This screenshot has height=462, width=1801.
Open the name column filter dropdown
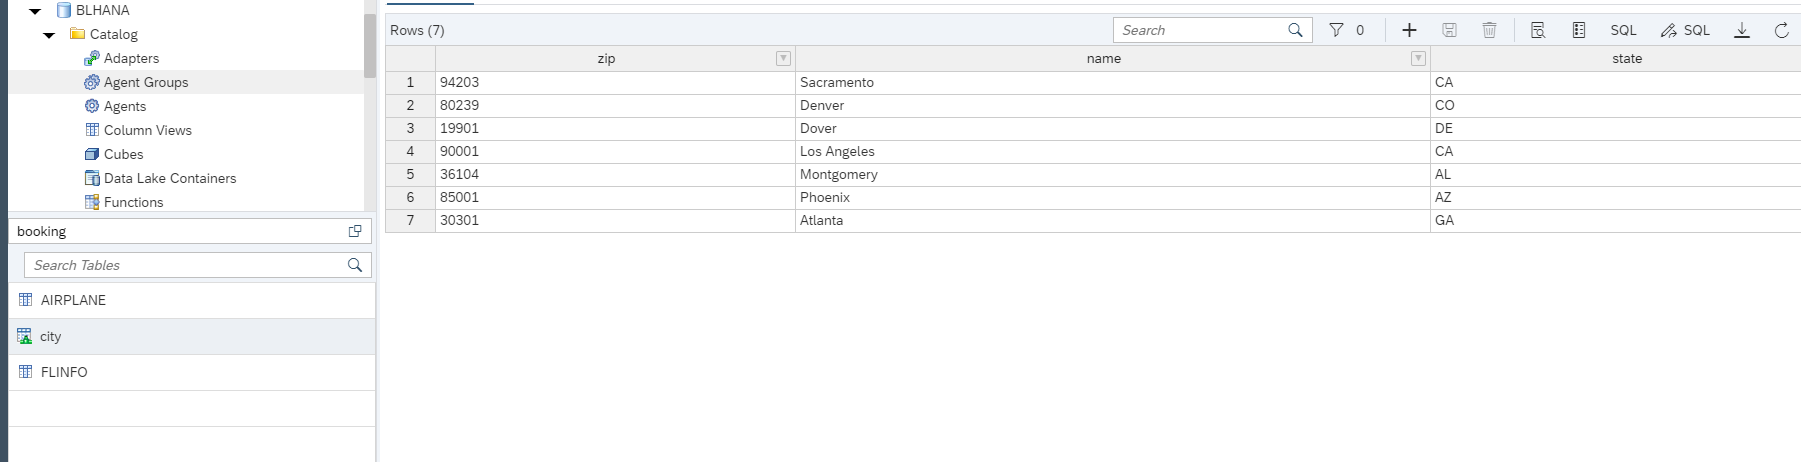1417,59
